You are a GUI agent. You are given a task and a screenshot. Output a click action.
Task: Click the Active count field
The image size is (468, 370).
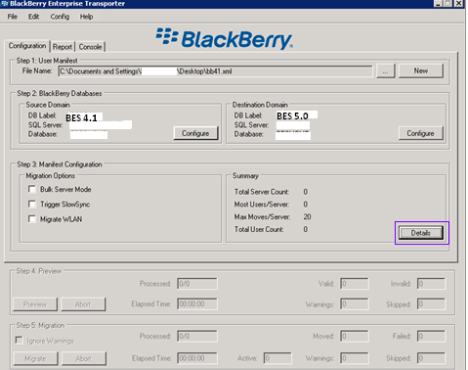pos(278,358)
